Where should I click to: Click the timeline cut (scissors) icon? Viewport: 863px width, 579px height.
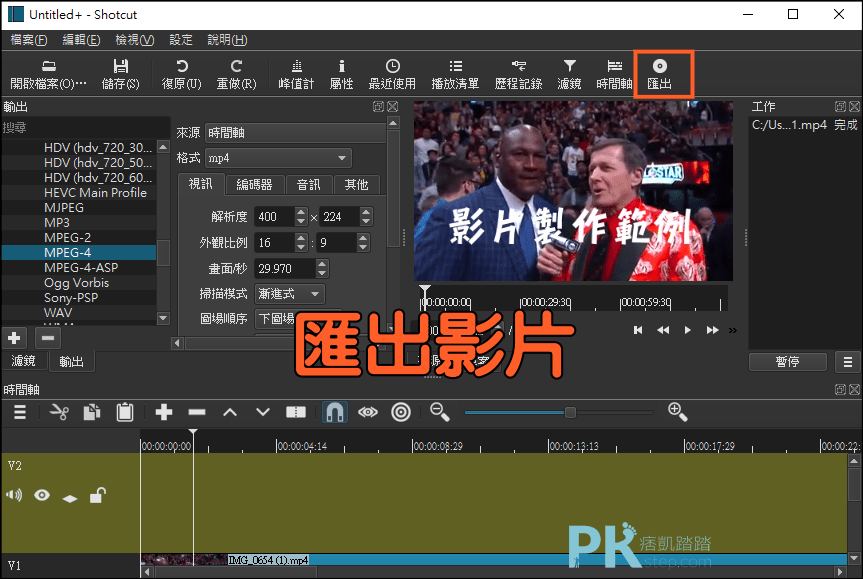click(x=59, y=412)
